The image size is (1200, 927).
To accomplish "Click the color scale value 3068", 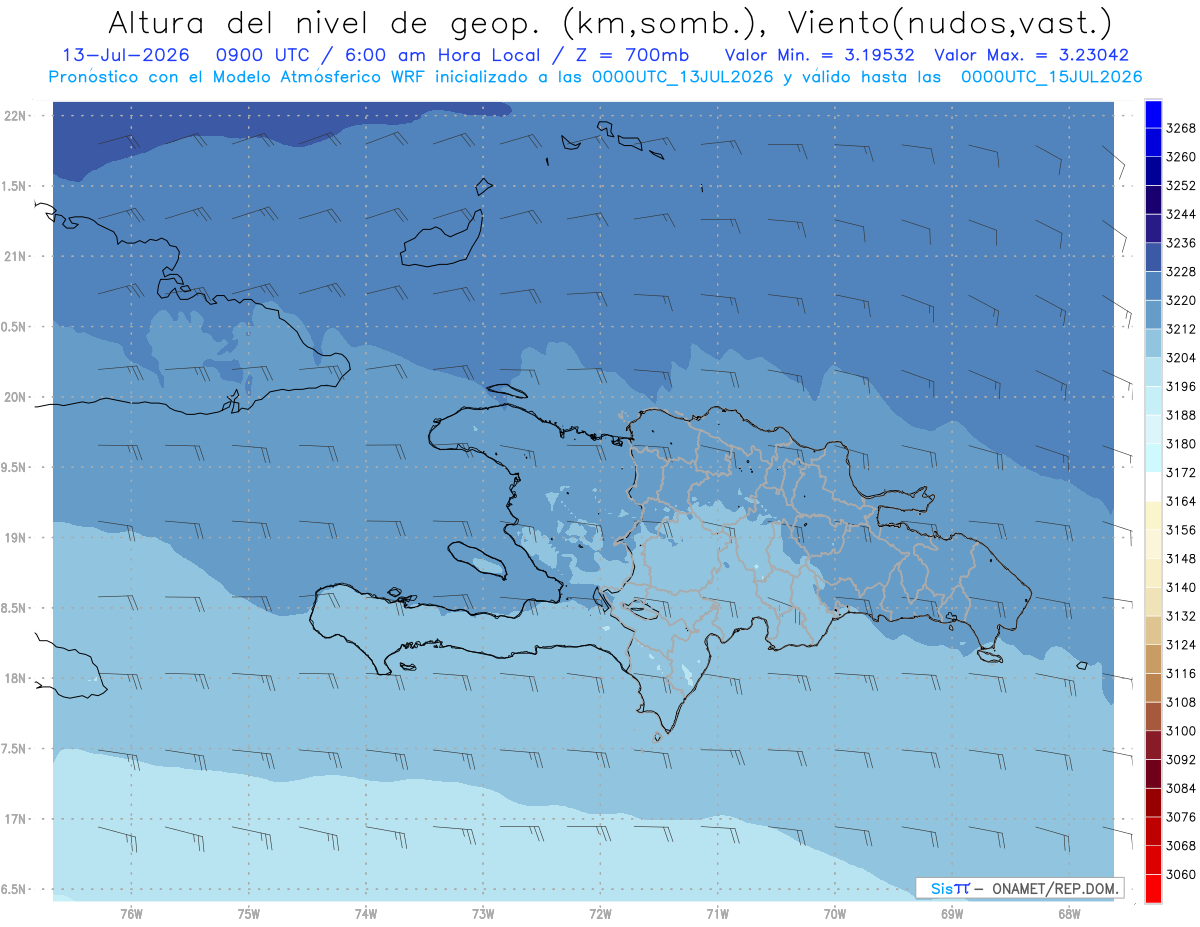I will click(x=1180, y=846).
